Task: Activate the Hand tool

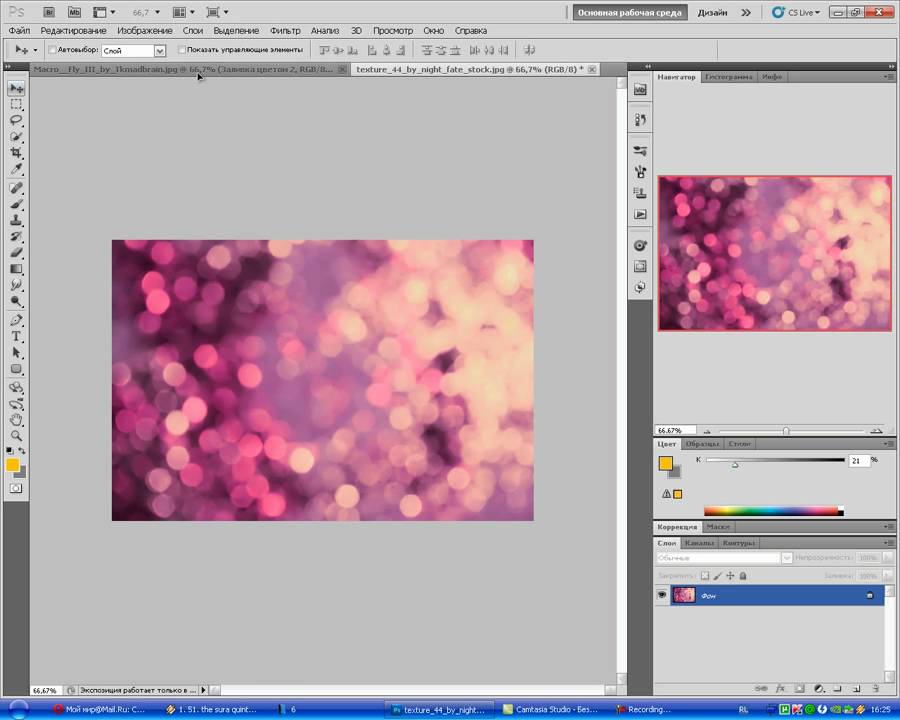Action: click(x=16, y=420)
